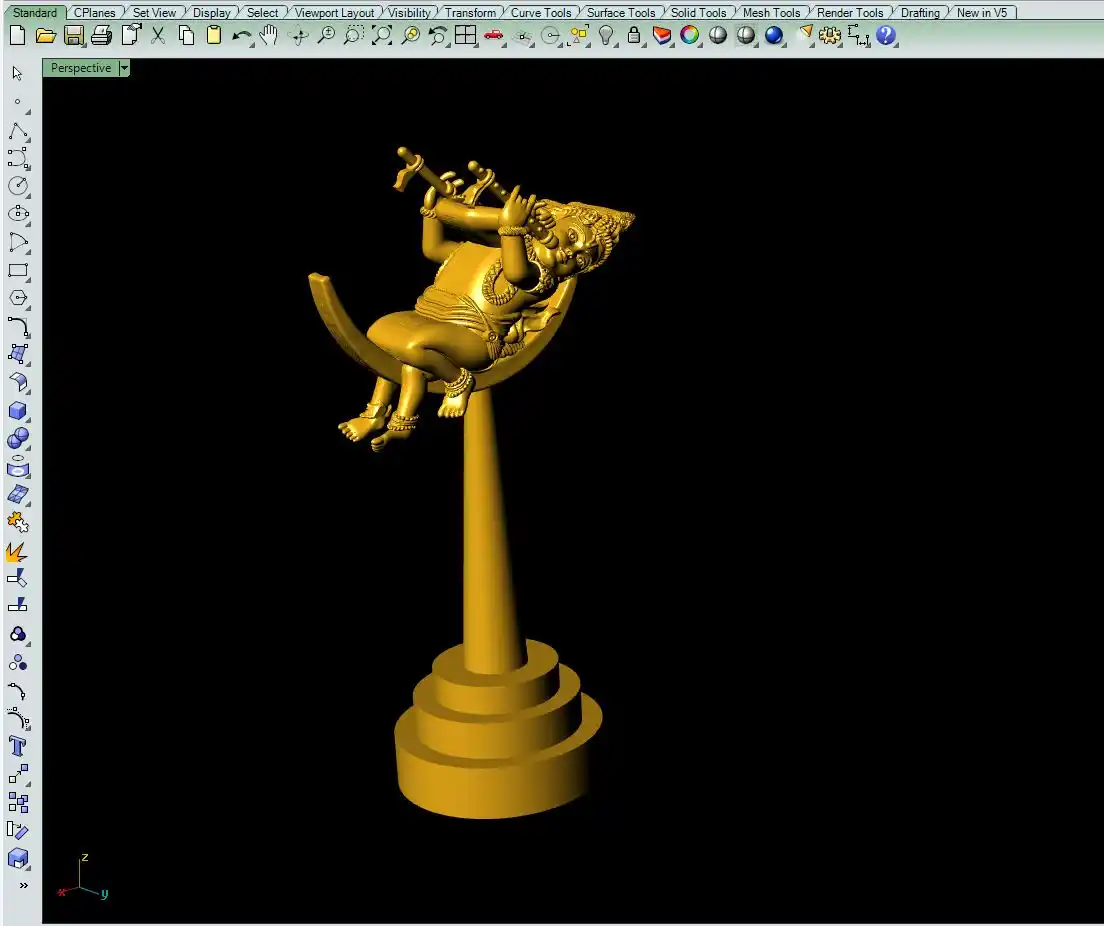Viewport: 1104px width, 926px height.
Task: Click the Save disk icon
Action: pos(74,36)
